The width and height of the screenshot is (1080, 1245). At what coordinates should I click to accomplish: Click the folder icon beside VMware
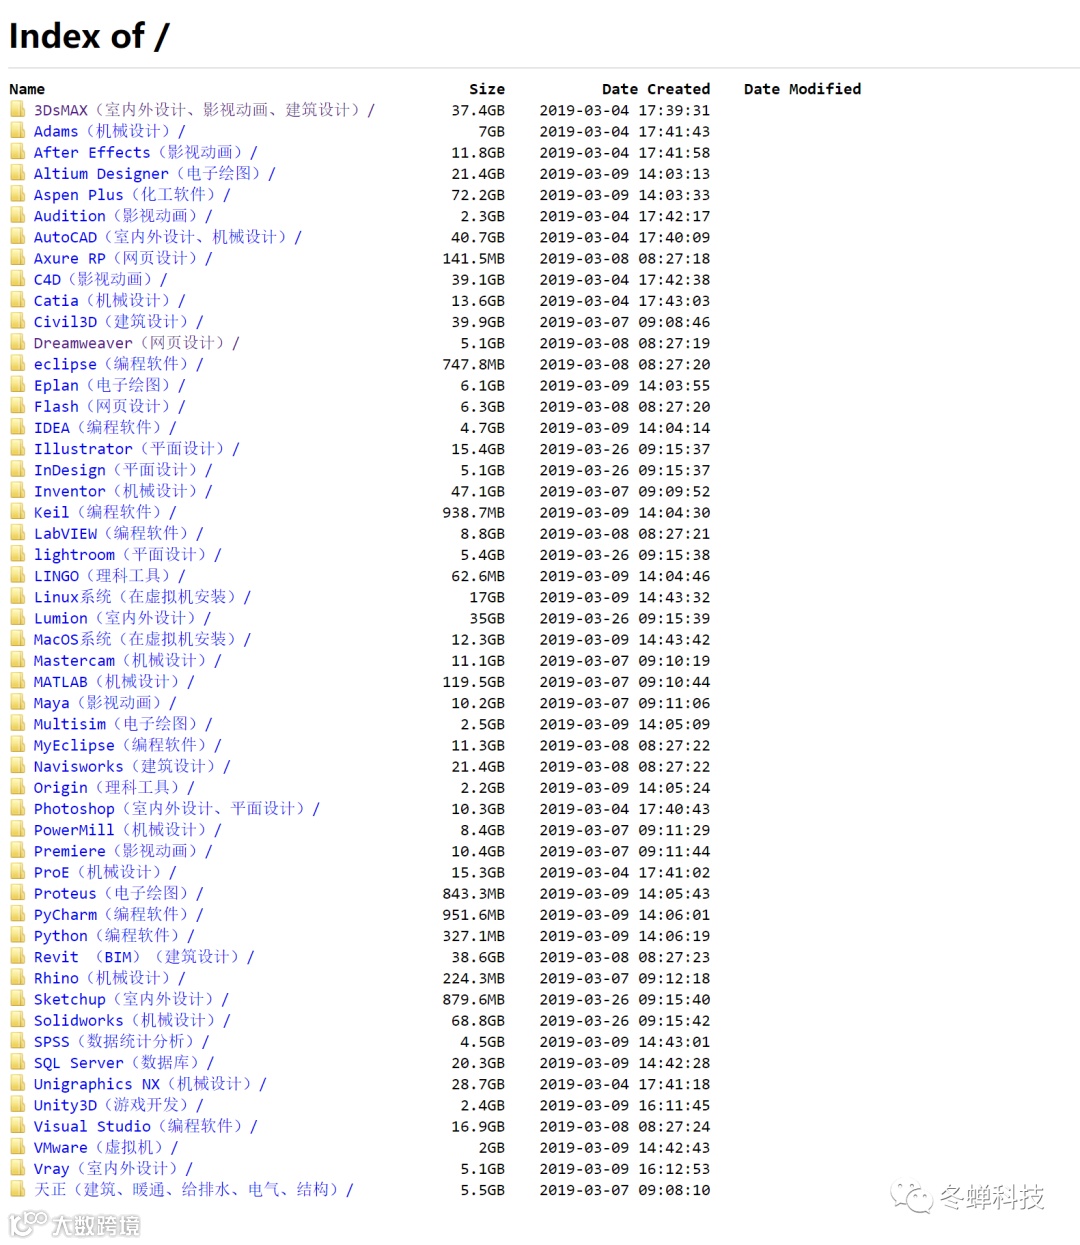tap(18, 1147)
